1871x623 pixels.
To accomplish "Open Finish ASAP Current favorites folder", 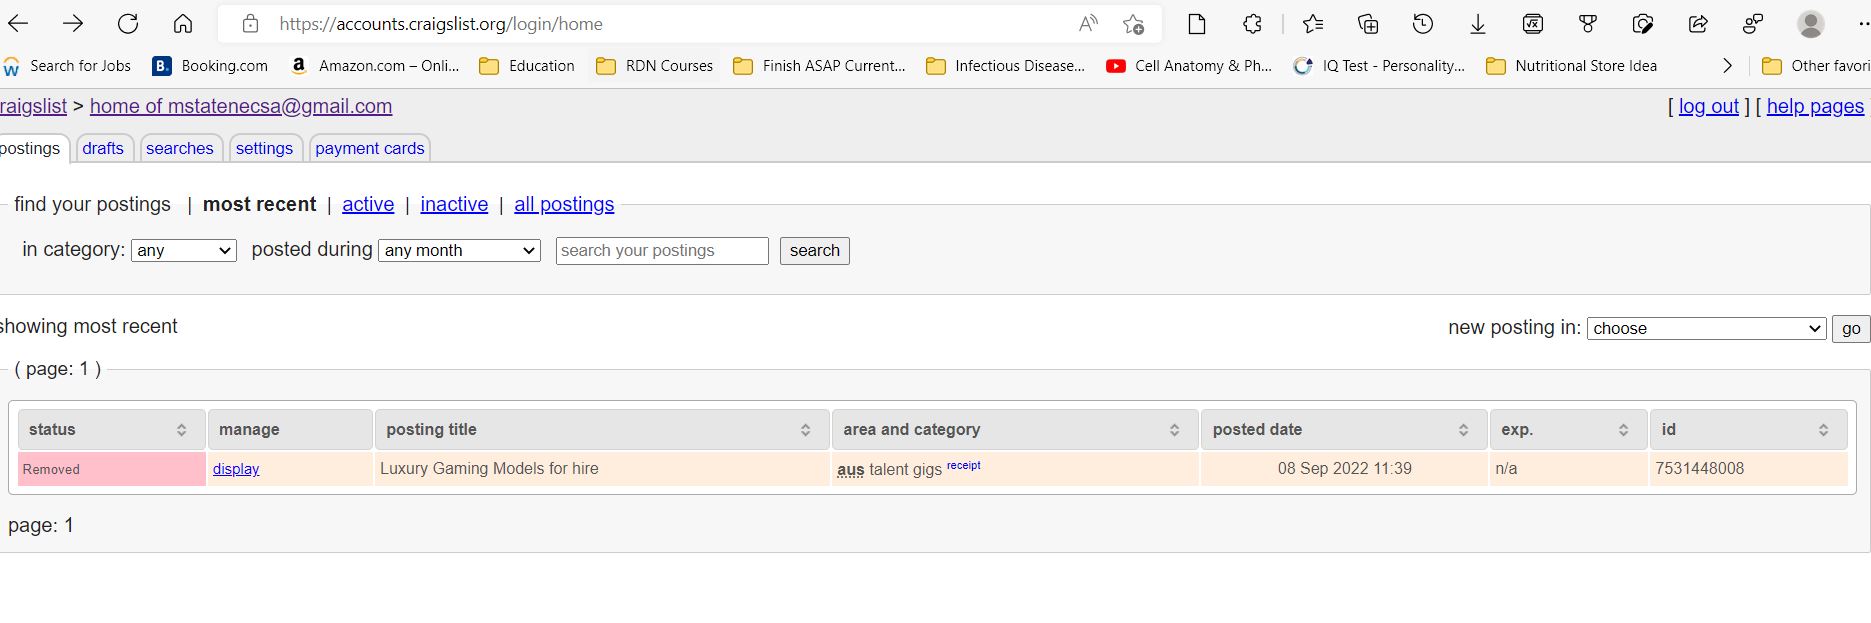I will click(819, 66).
